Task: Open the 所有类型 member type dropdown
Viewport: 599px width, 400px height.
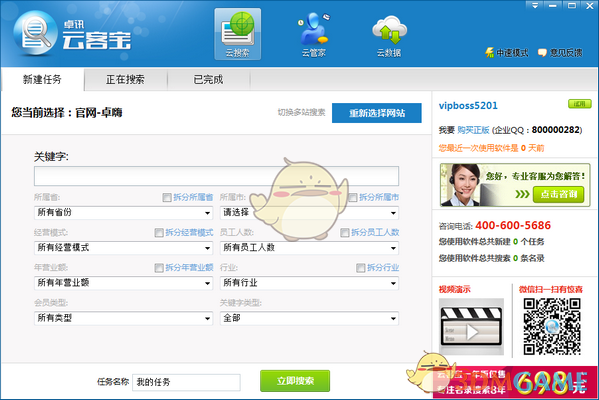Action: [123, 318]
